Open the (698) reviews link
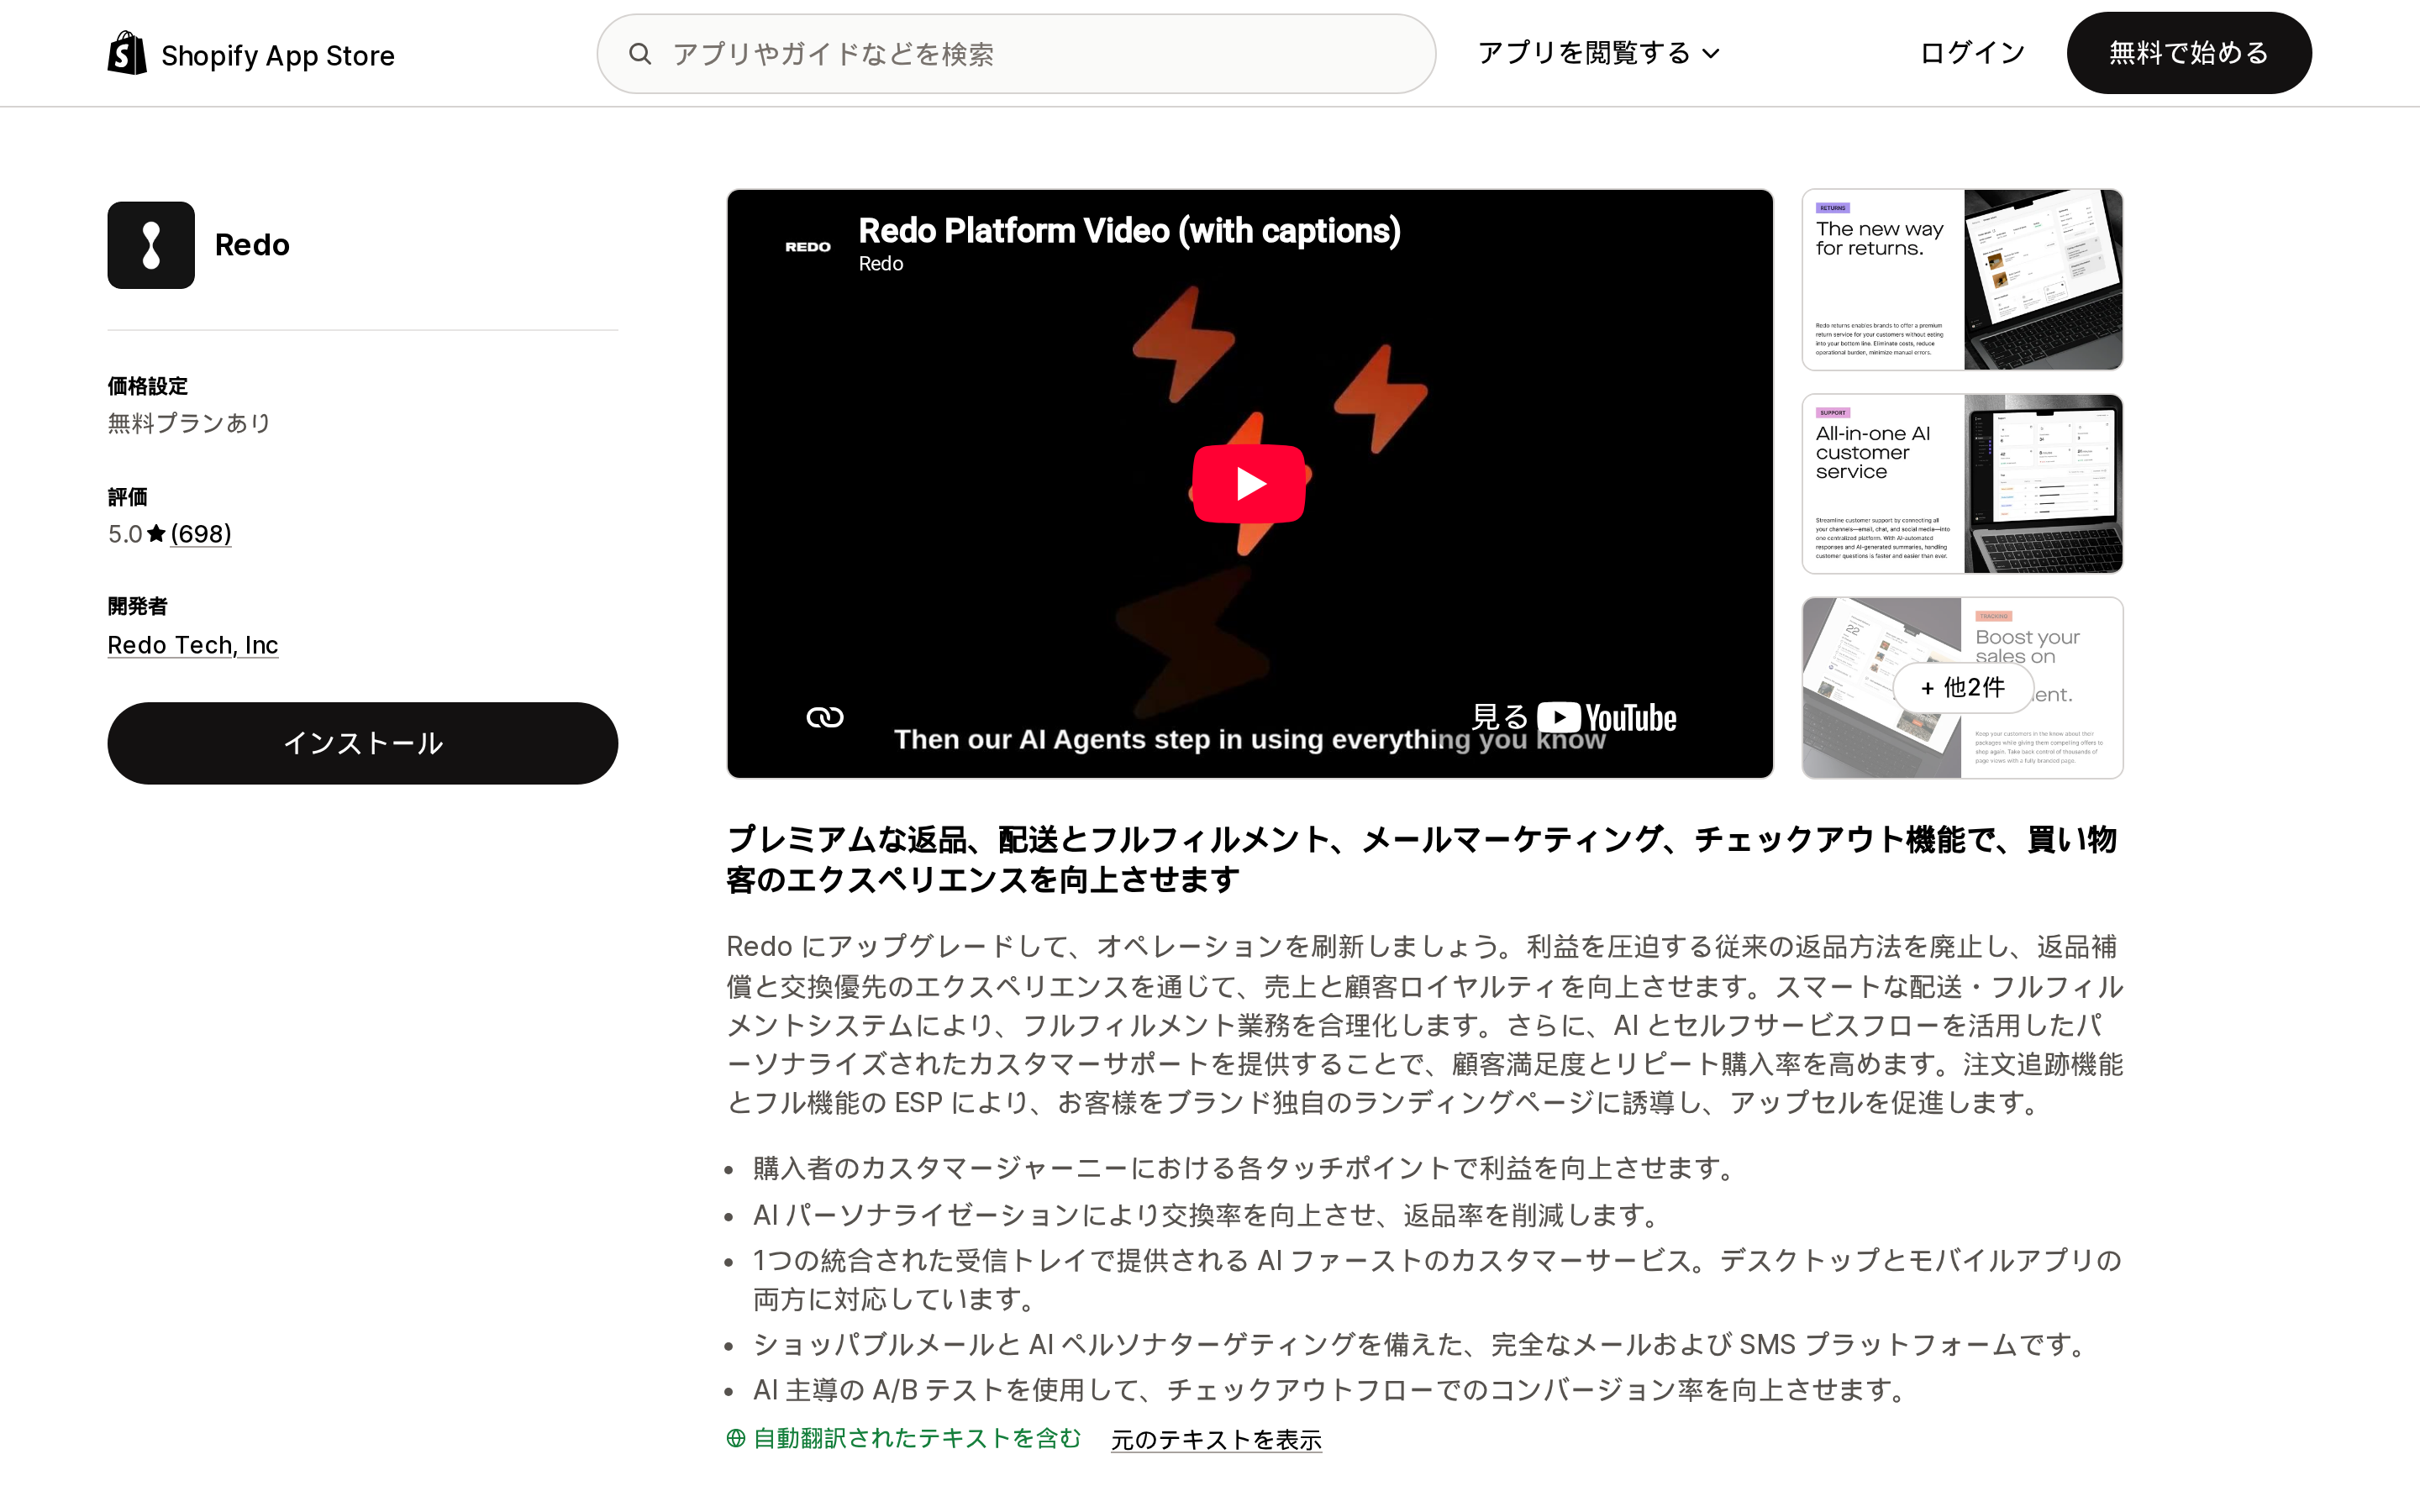The image size is (2420, 1512). pyautogui.click(x=201, y=534)
